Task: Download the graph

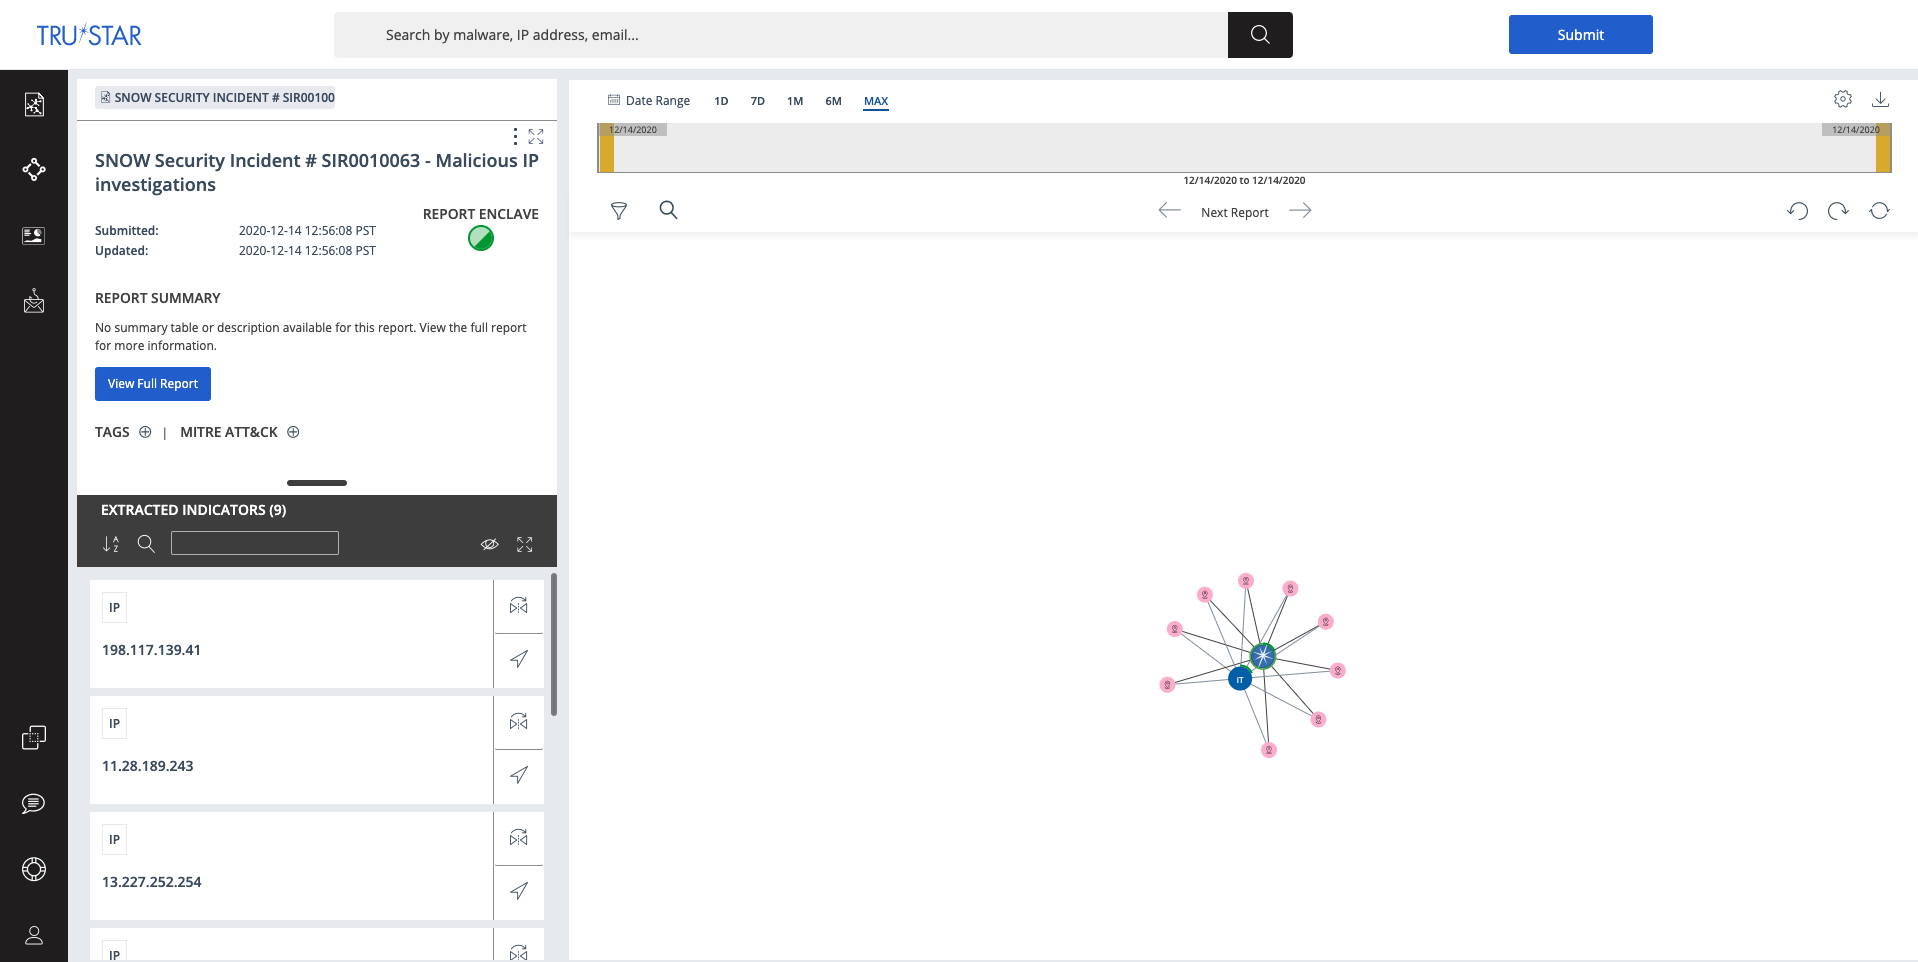Action: (1881, 99)
